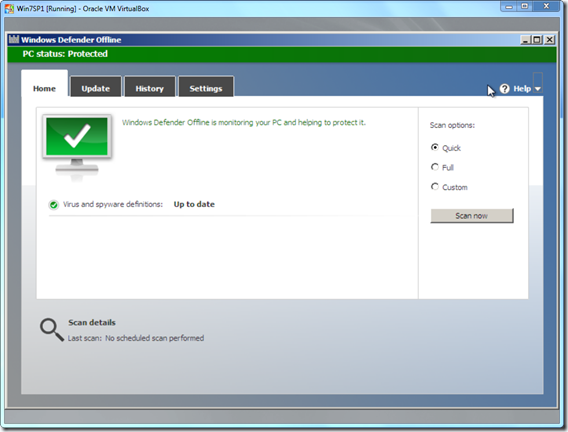Click the 'Scan details' heading
This screenshot has width=568, height=432.
click(x=92, y=322)
